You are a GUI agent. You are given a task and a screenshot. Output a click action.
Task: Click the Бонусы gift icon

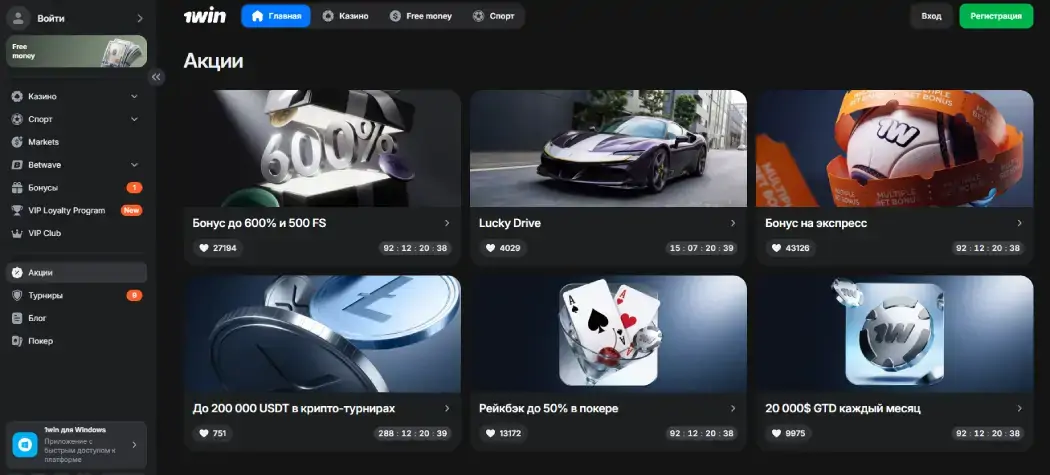17,188
